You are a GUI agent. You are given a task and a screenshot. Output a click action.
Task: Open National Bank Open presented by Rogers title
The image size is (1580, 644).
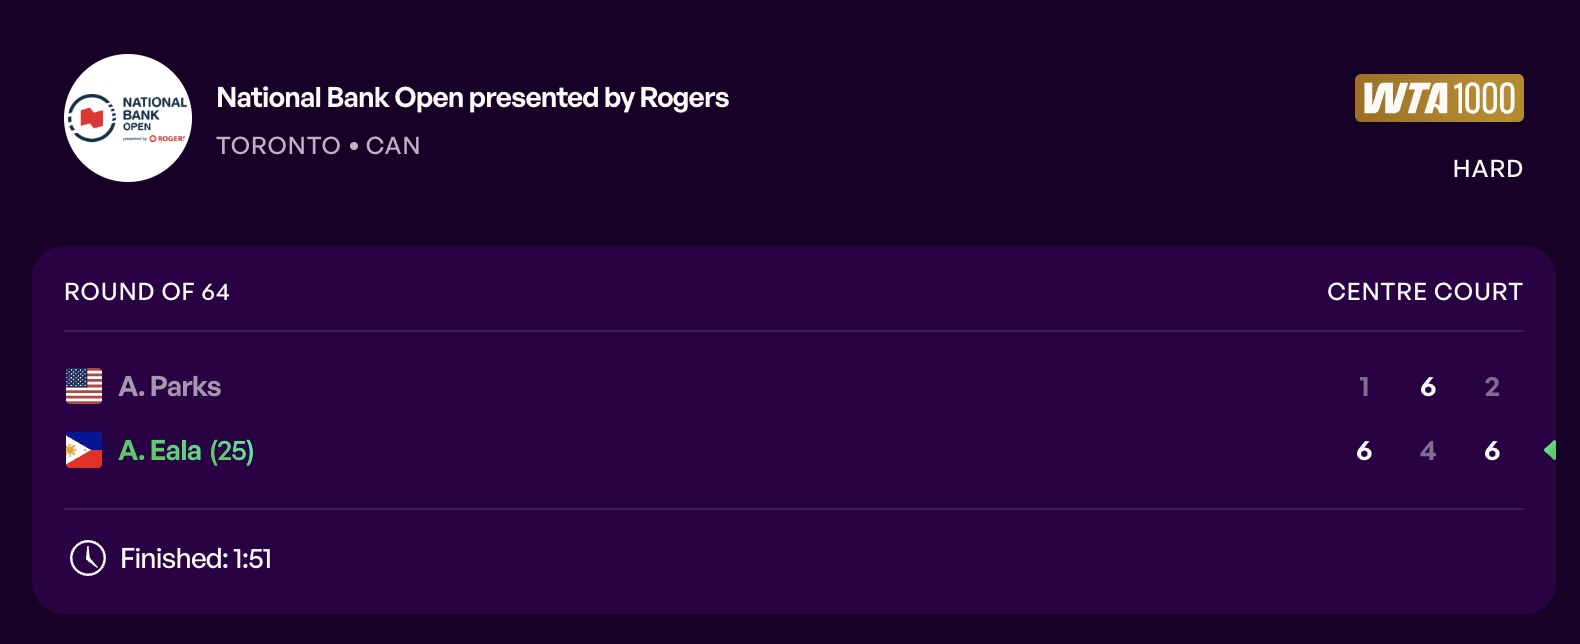pos(472,98)
